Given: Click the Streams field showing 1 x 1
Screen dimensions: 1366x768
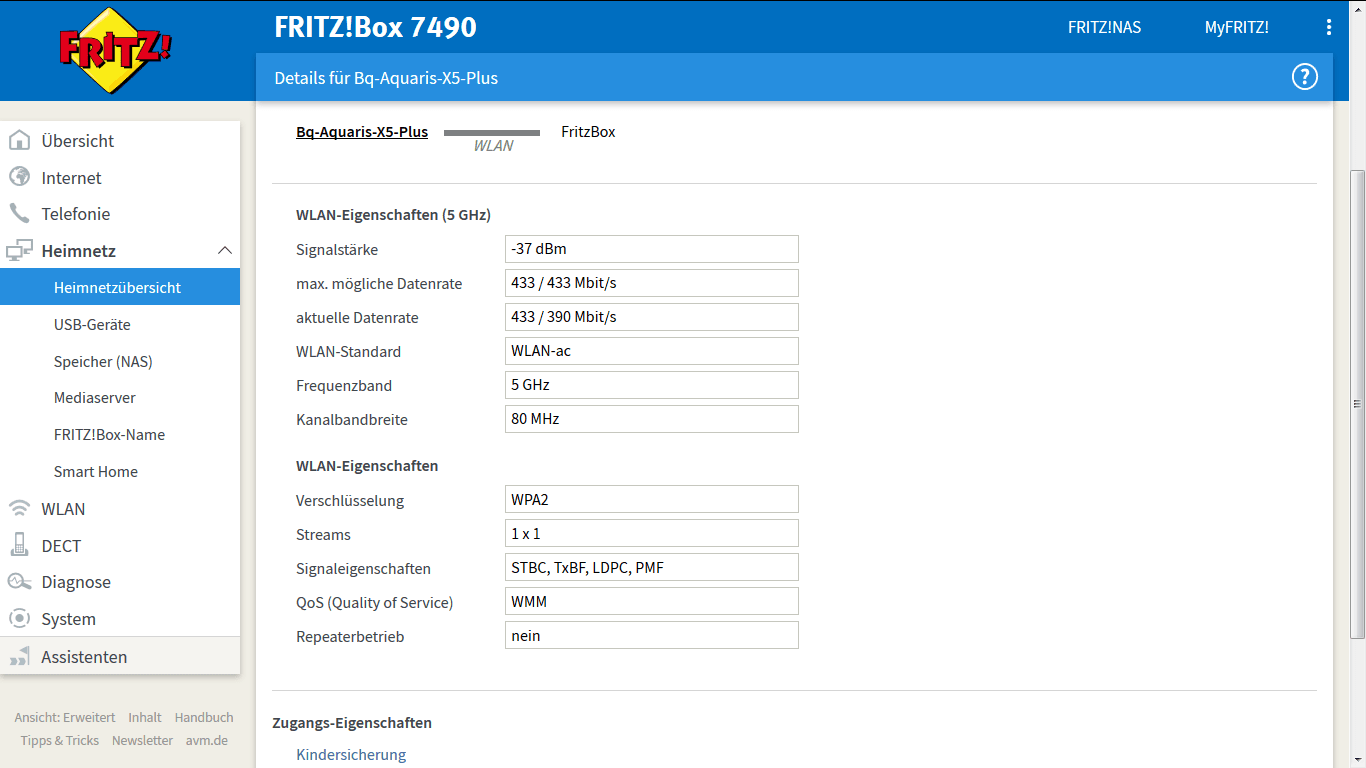Looking at the screenshot, I should [x=652, y=533].
